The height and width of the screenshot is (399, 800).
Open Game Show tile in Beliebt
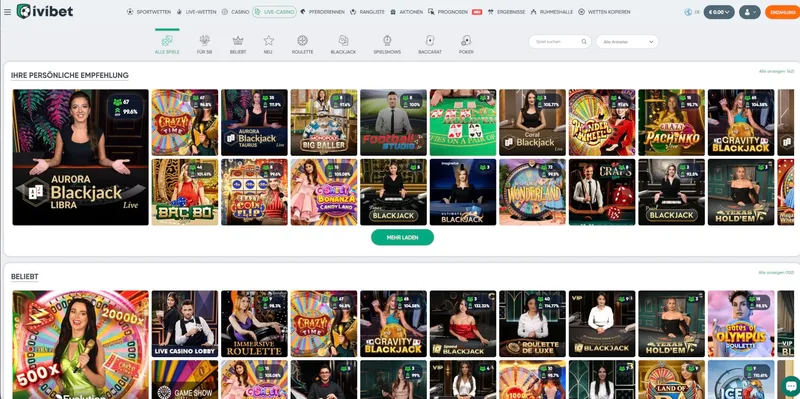pyautogui.click(x=185, y=380)
